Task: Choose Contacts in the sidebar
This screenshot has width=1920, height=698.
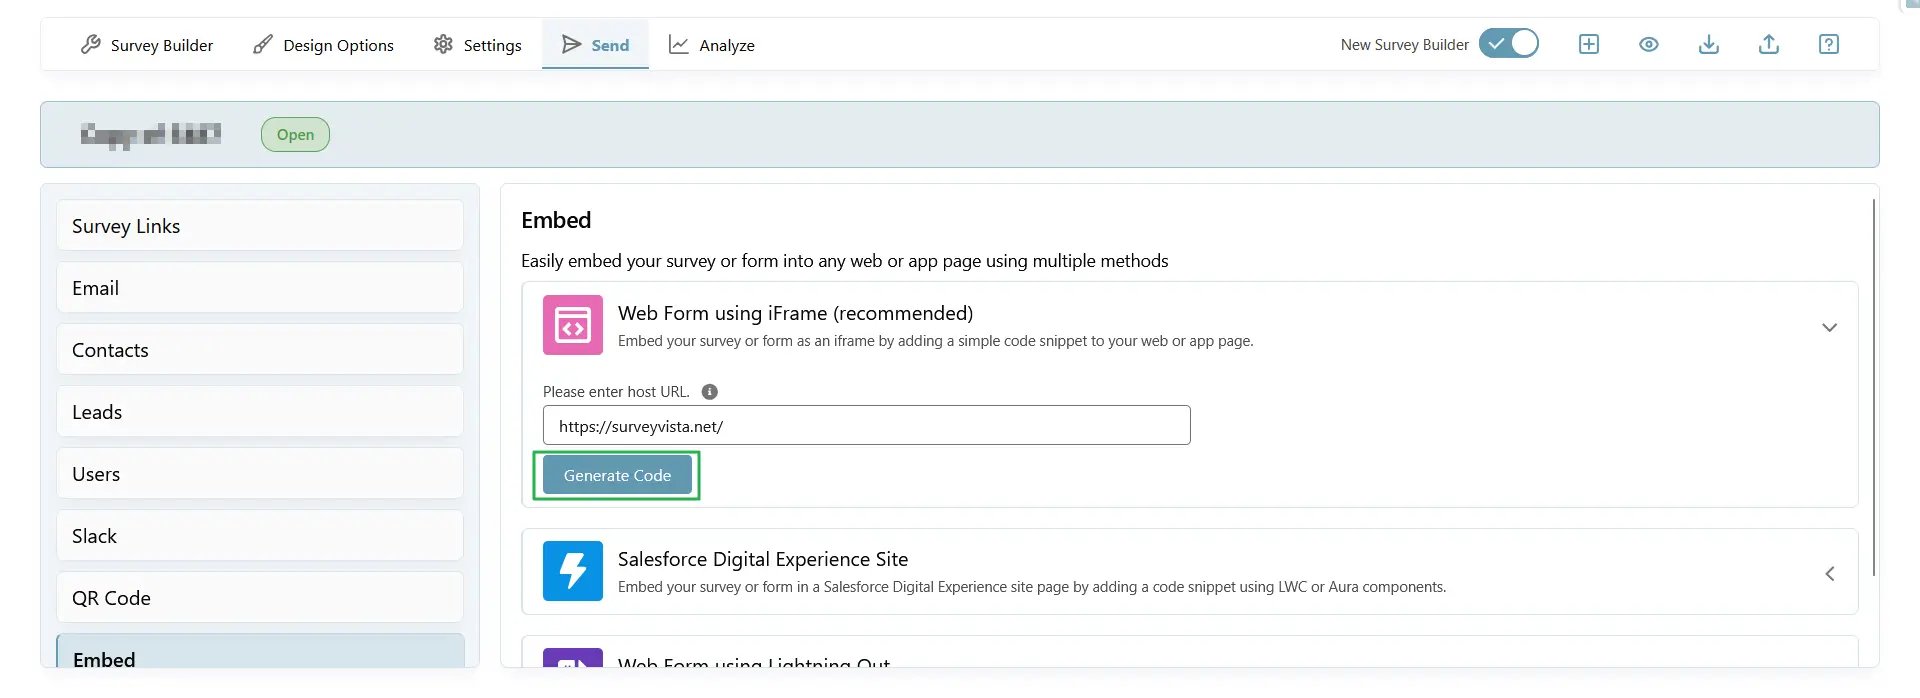Action: (x=260, y=350)
